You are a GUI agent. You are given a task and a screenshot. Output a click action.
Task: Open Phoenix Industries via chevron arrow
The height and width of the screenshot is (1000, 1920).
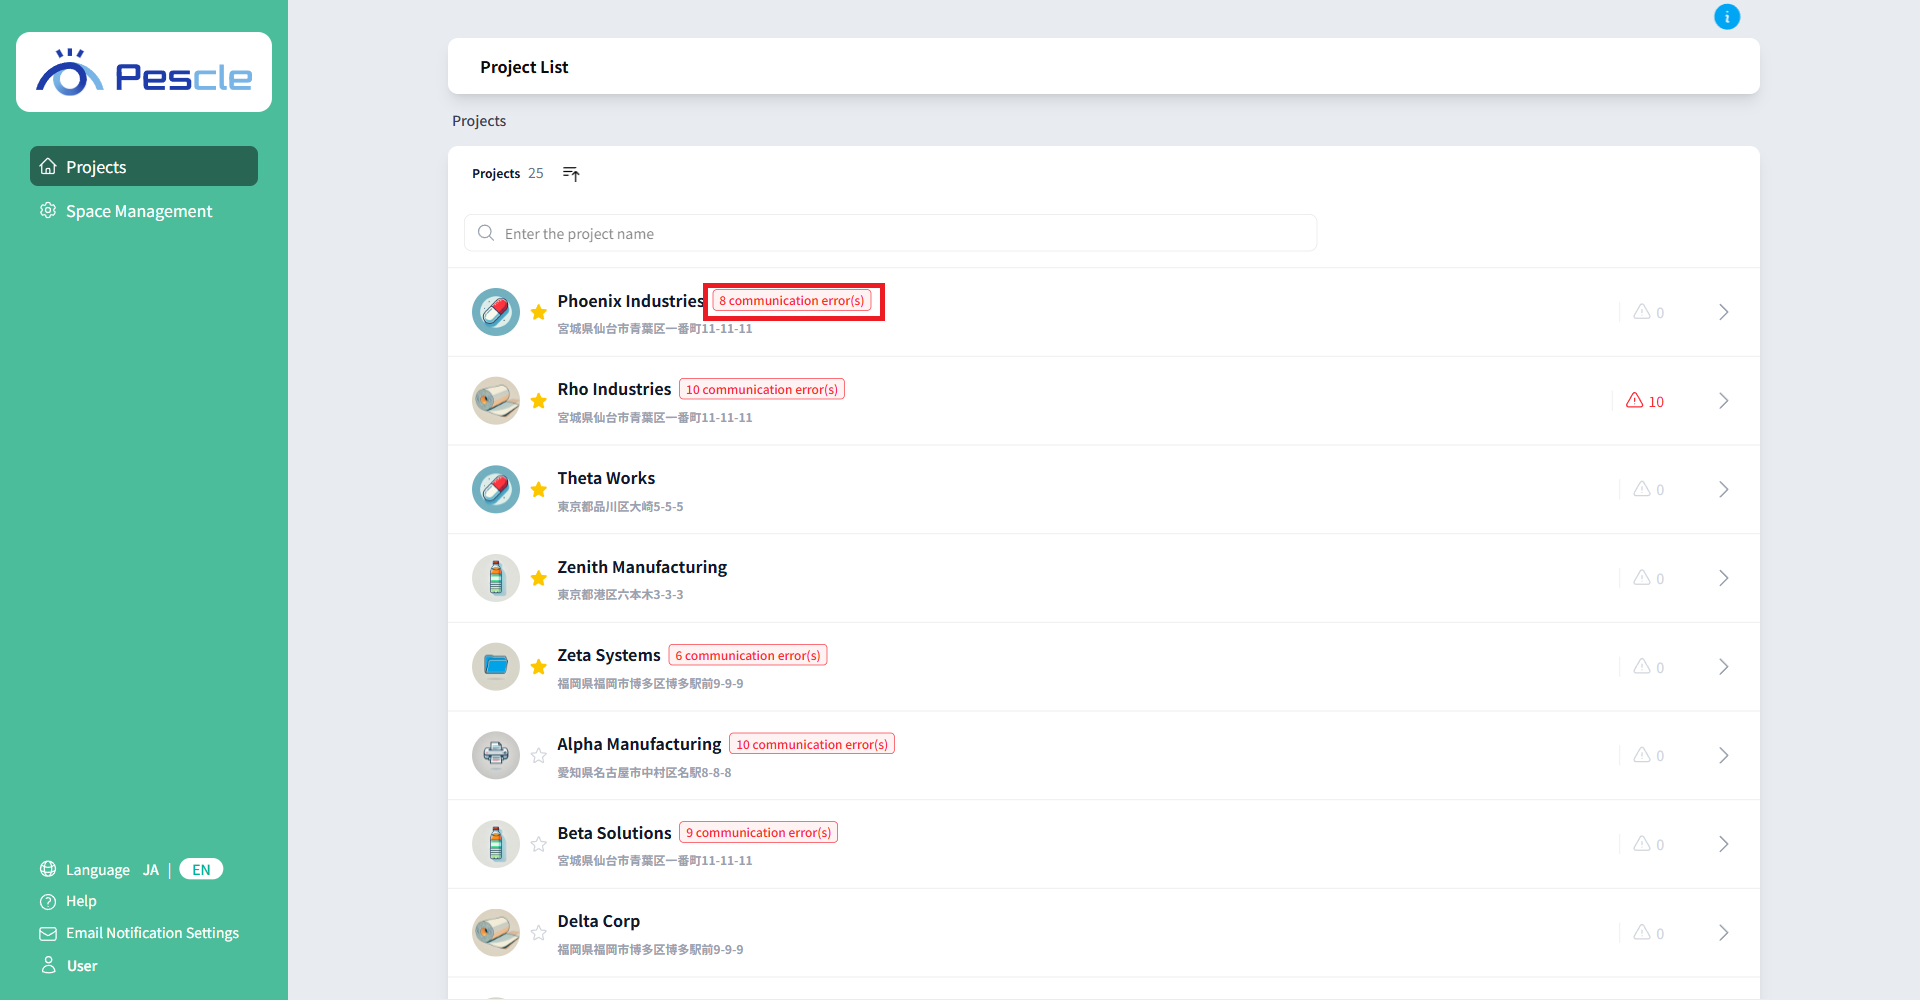[x=1724, y=312]
